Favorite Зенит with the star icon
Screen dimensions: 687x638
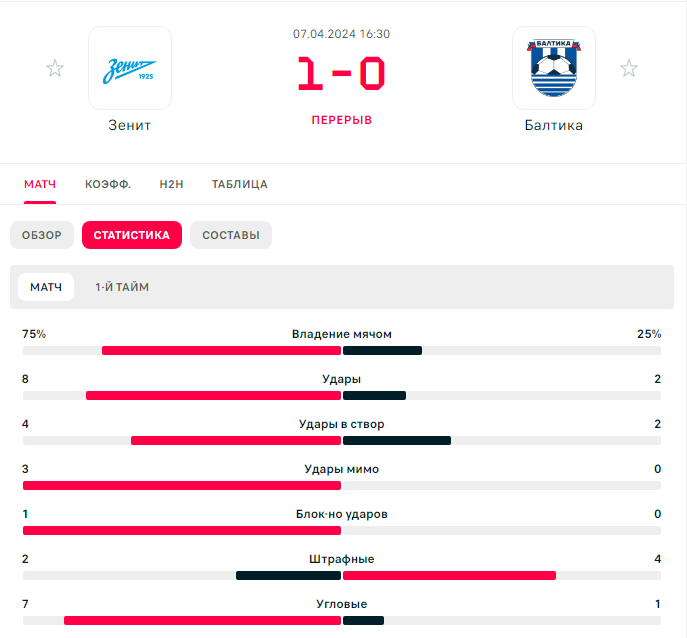(55, 68)
